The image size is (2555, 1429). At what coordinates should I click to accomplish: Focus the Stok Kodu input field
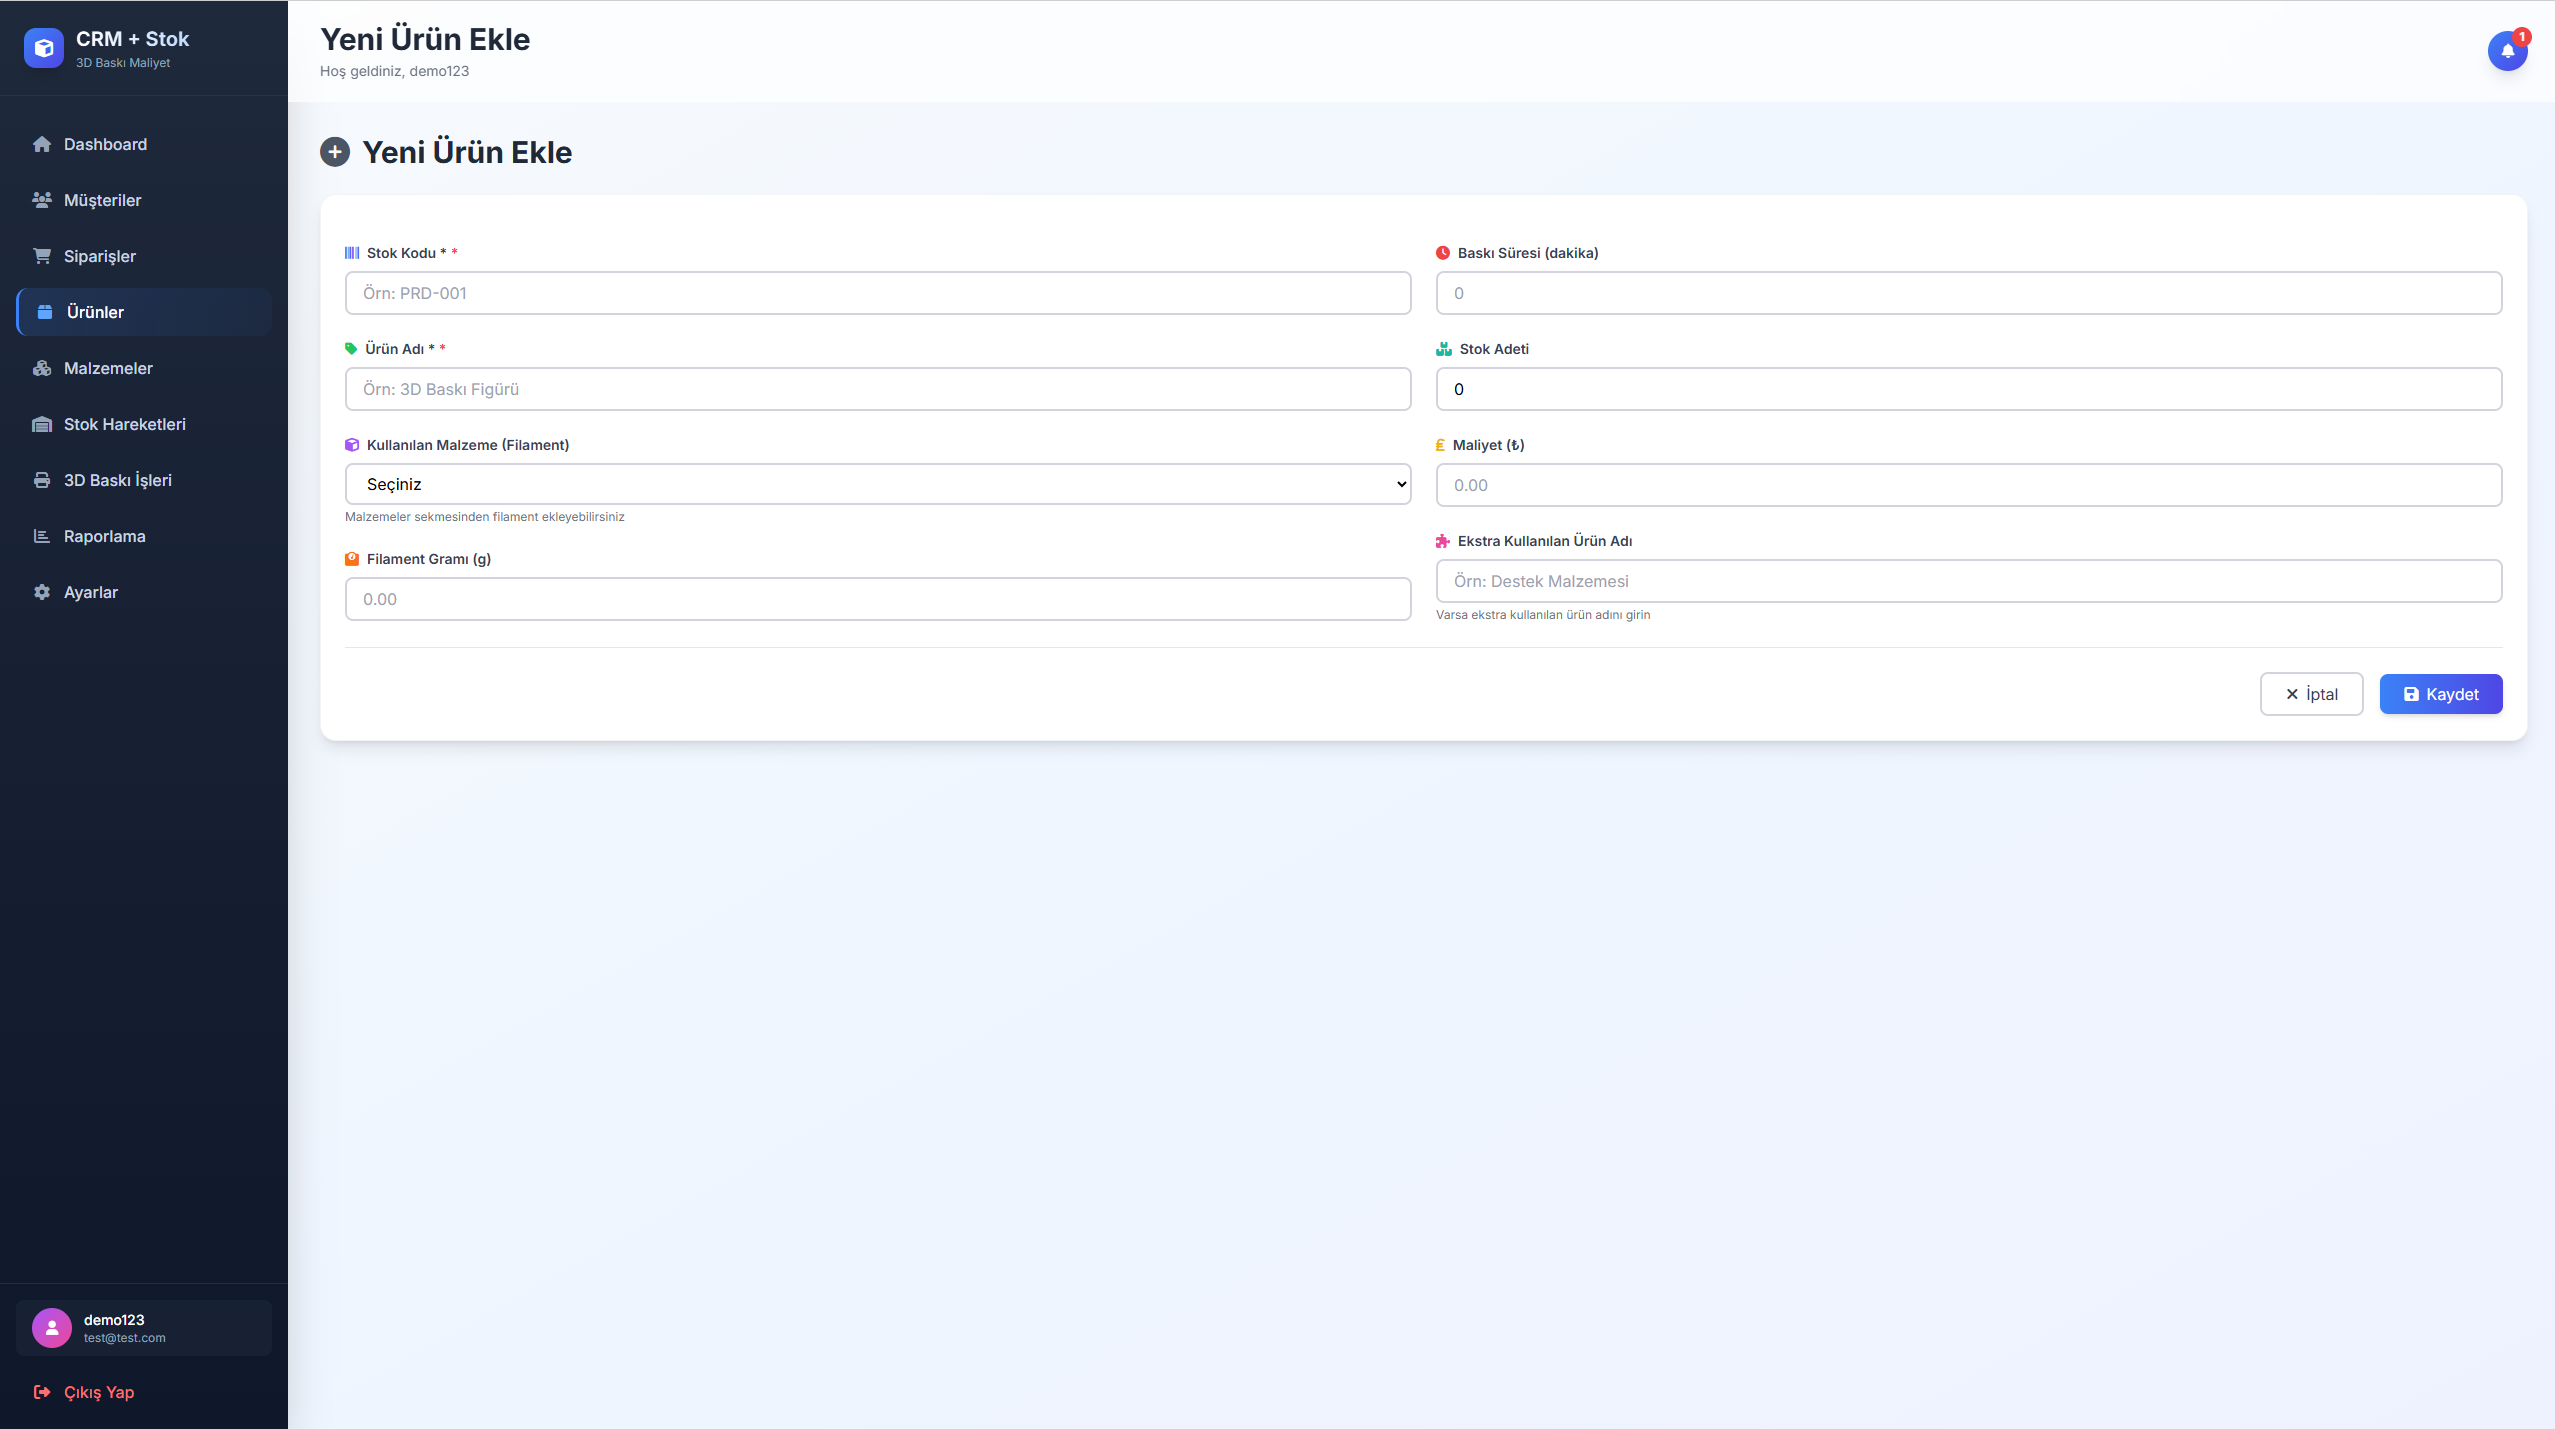[x=877, y=293]
